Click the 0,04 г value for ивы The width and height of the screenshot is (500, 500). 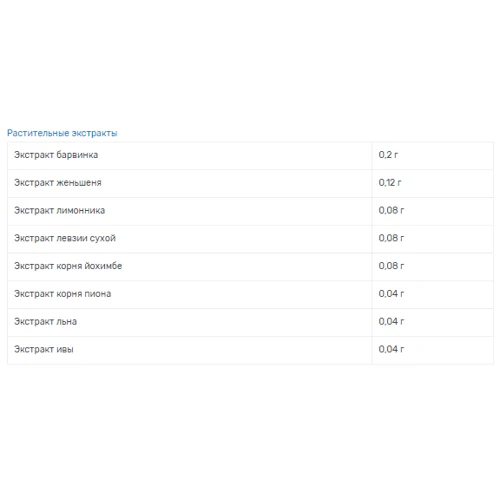pos(391,349)
